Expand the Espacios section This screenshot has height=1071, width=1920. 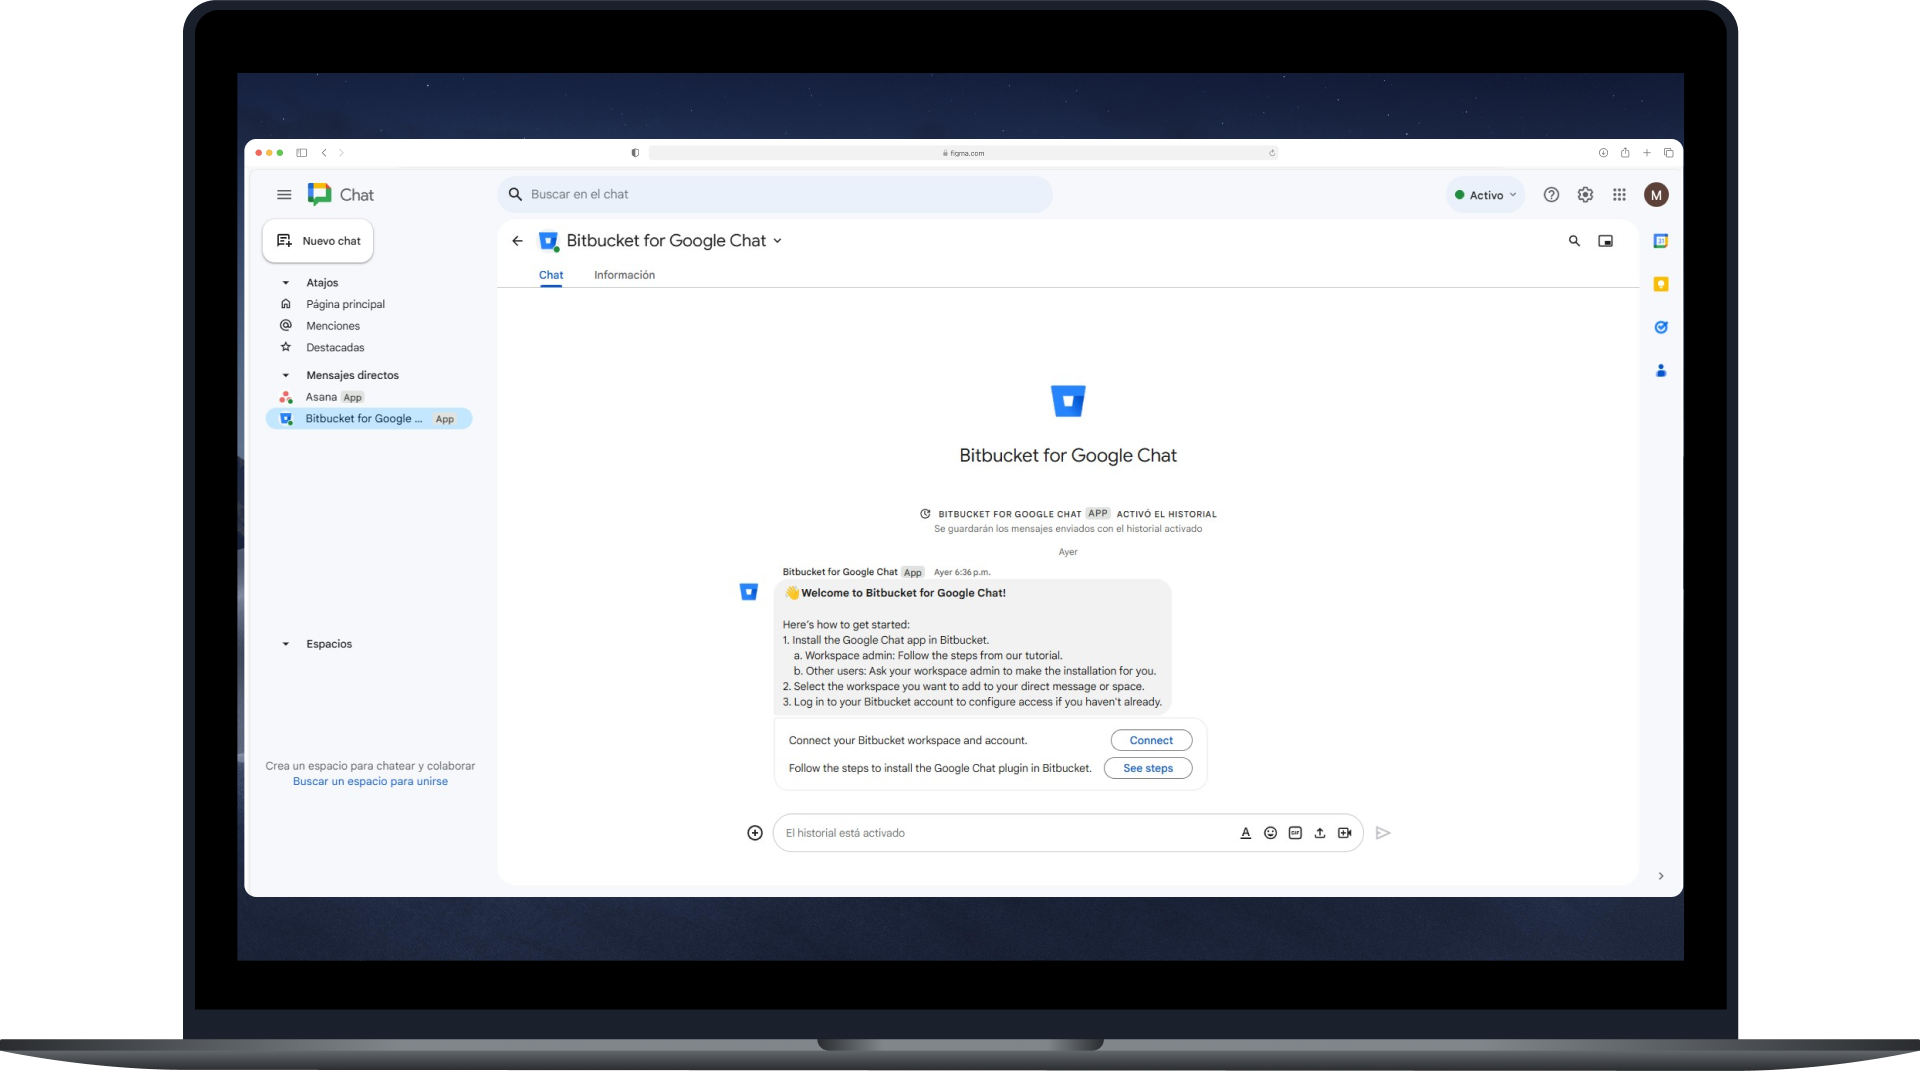click(x=286, y=644)
